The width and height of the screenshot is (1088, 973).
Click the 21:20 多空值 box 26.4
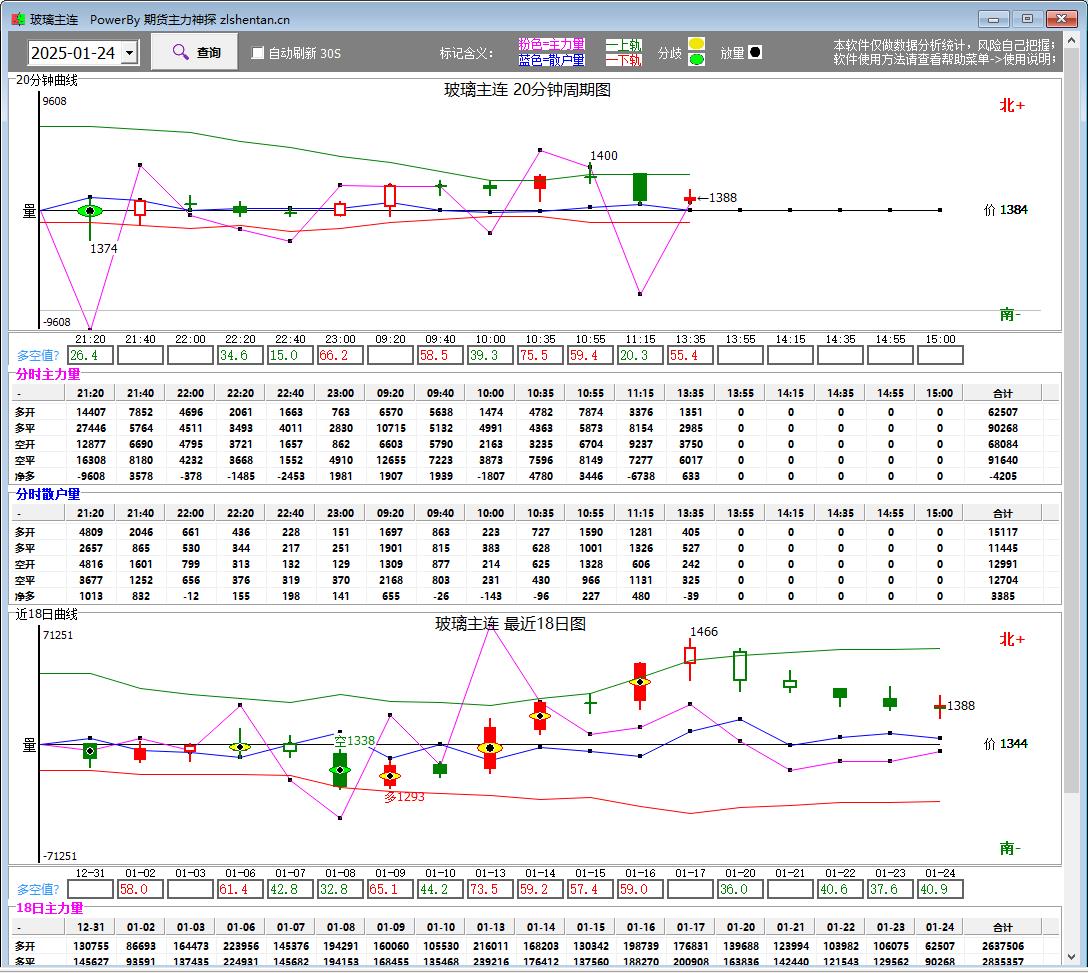coord(90,355)
